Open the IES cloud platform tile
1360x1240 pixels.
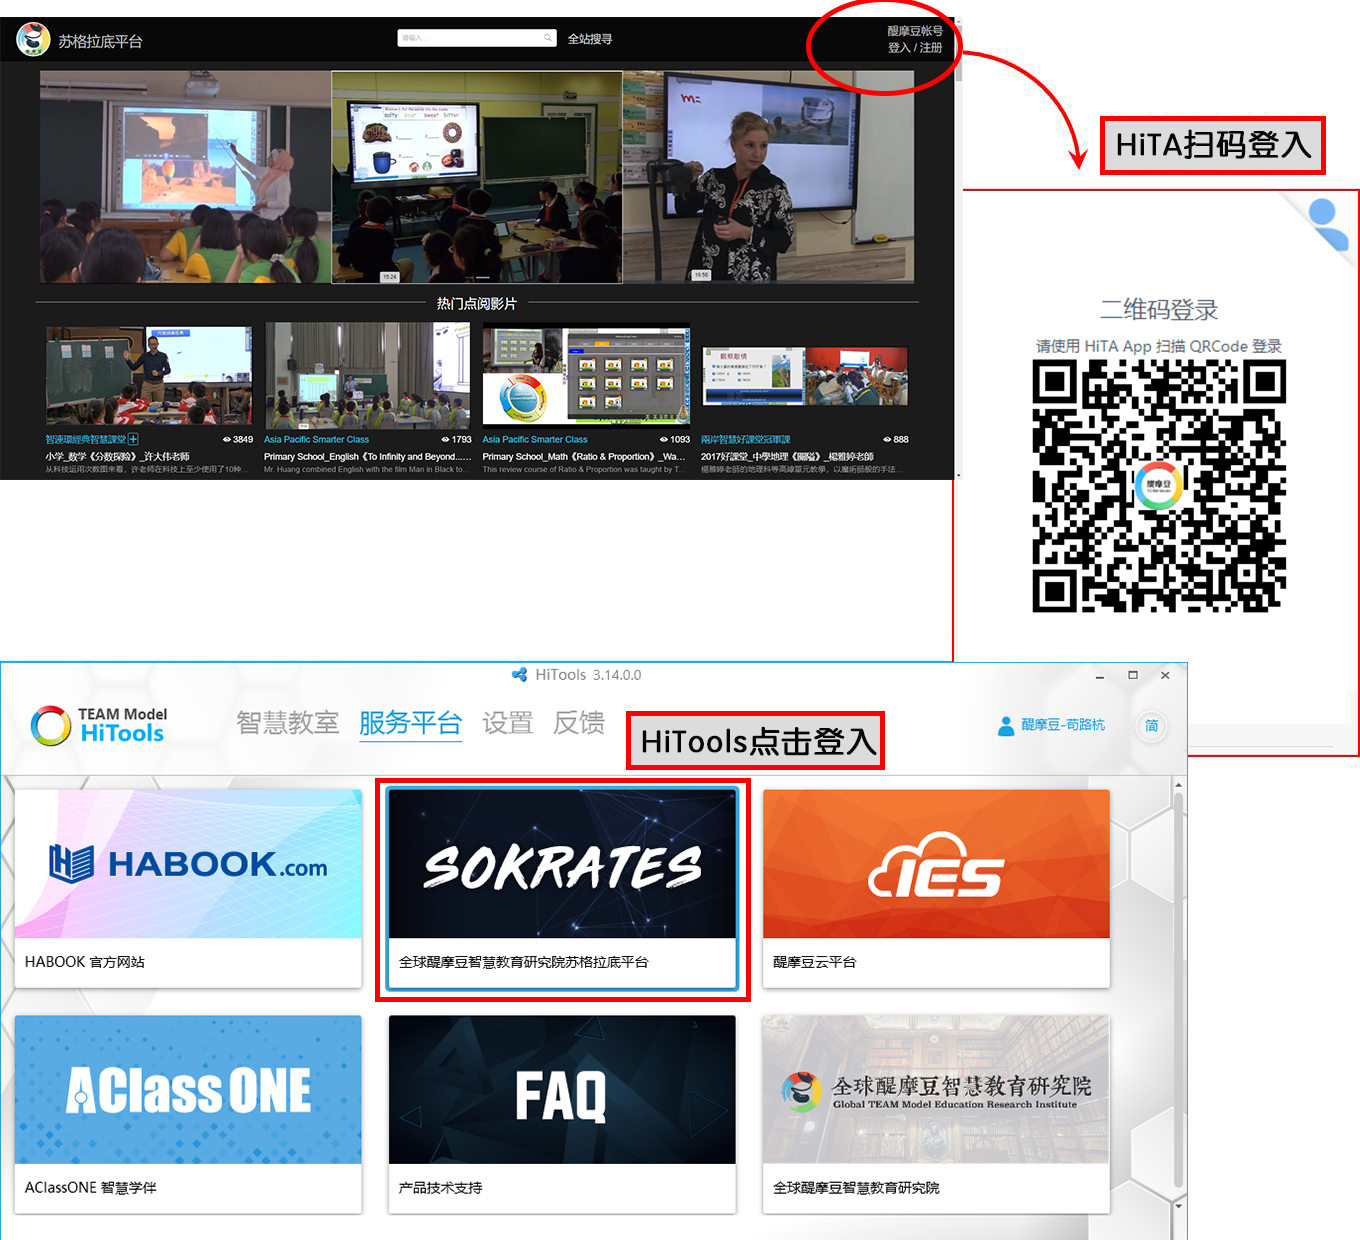pyautogui.click(x=936, y=887)
